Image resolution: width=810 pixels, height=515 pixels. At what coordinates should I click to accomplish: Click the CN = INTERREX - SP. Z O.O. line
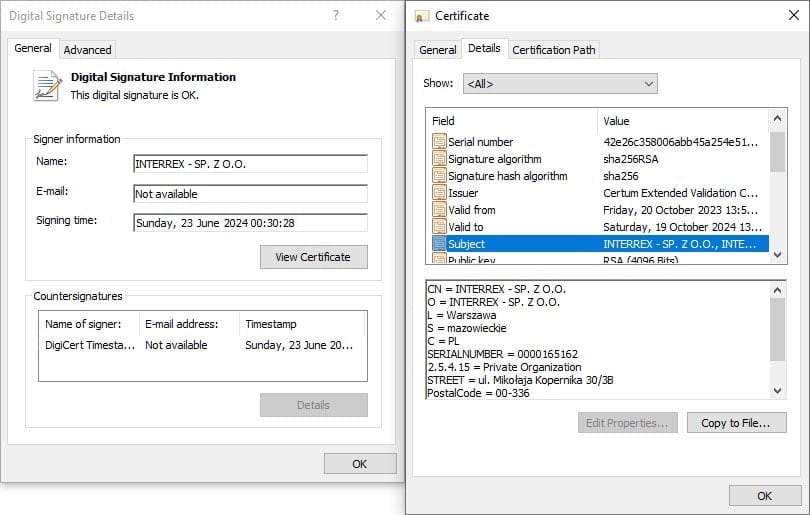(496, 289)
